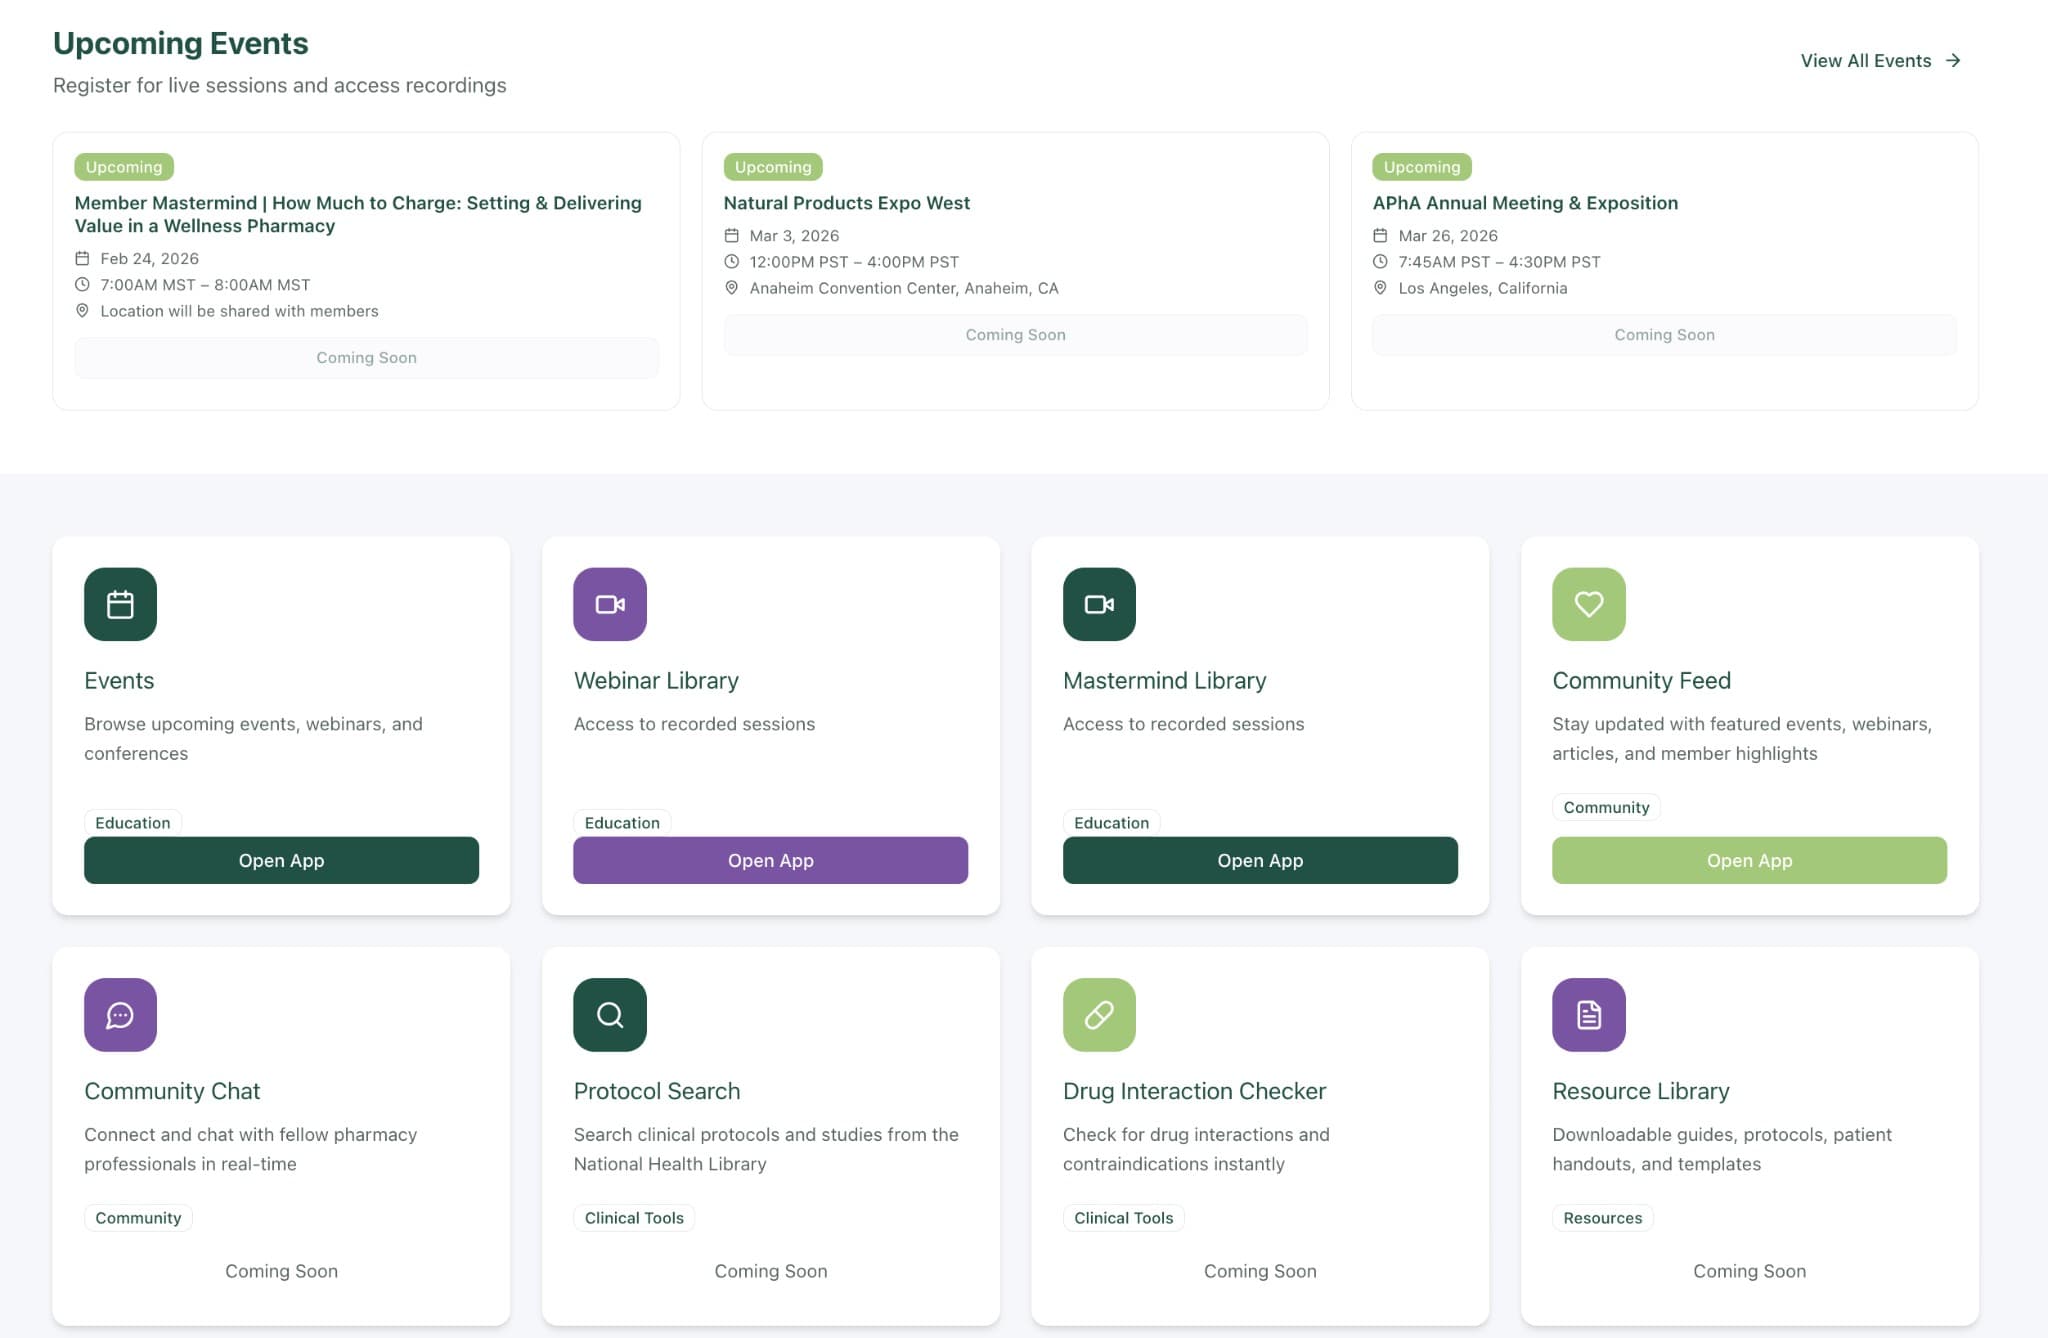Select the Drug Interaction Checker pill icon

tap(1099, 1015)
